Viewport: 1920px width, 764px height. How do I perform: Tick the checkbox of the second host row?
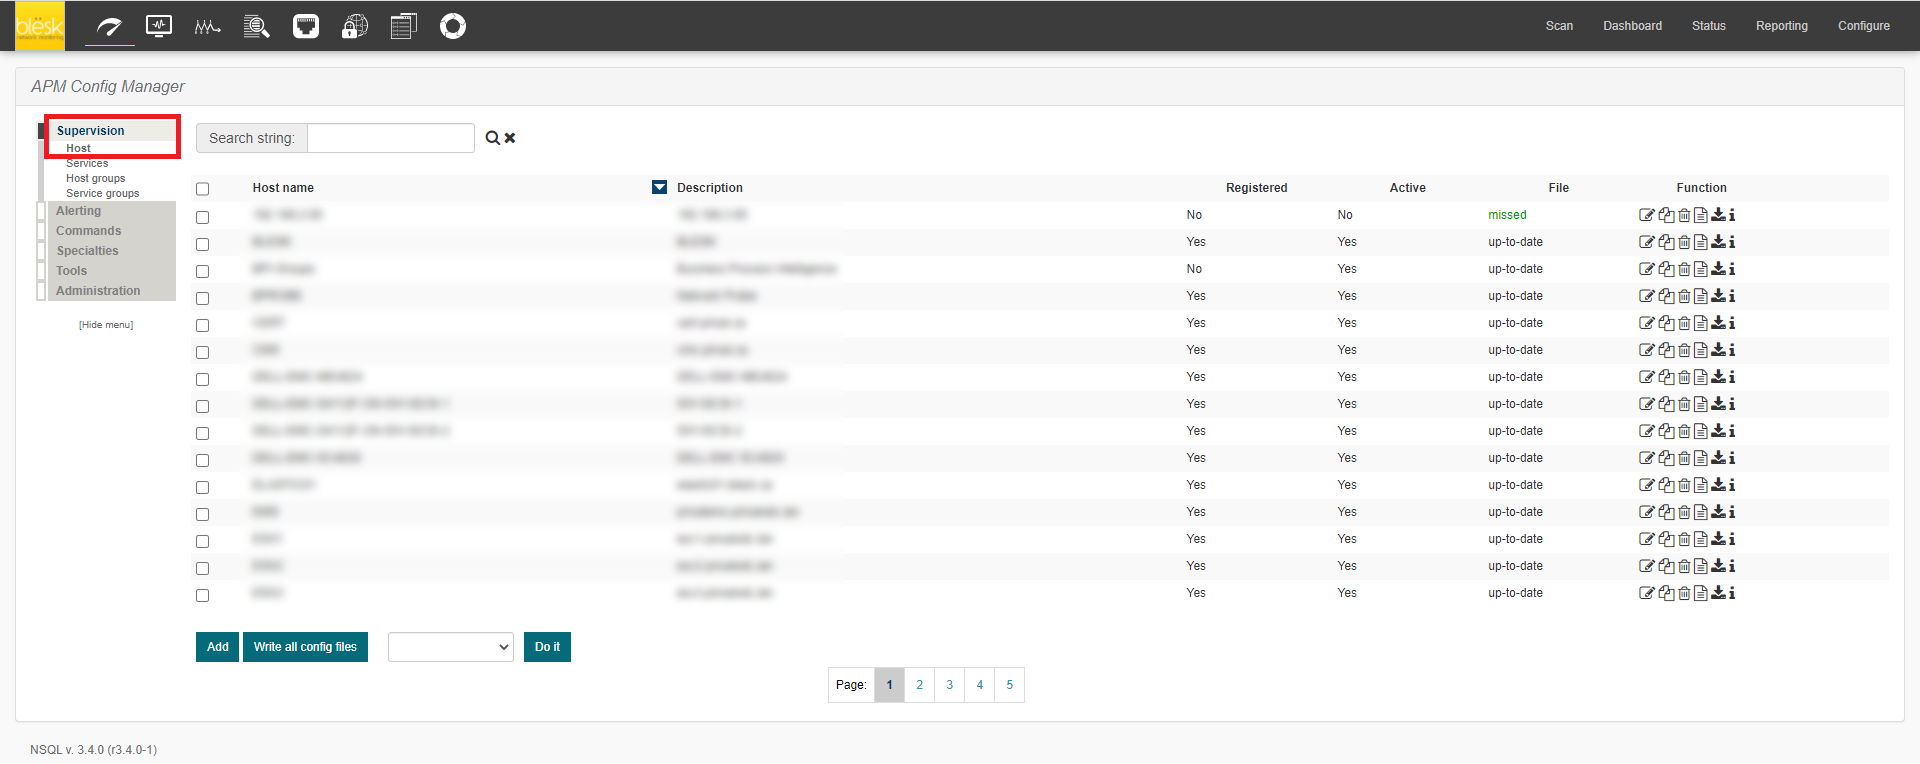[x=203, y=244]
